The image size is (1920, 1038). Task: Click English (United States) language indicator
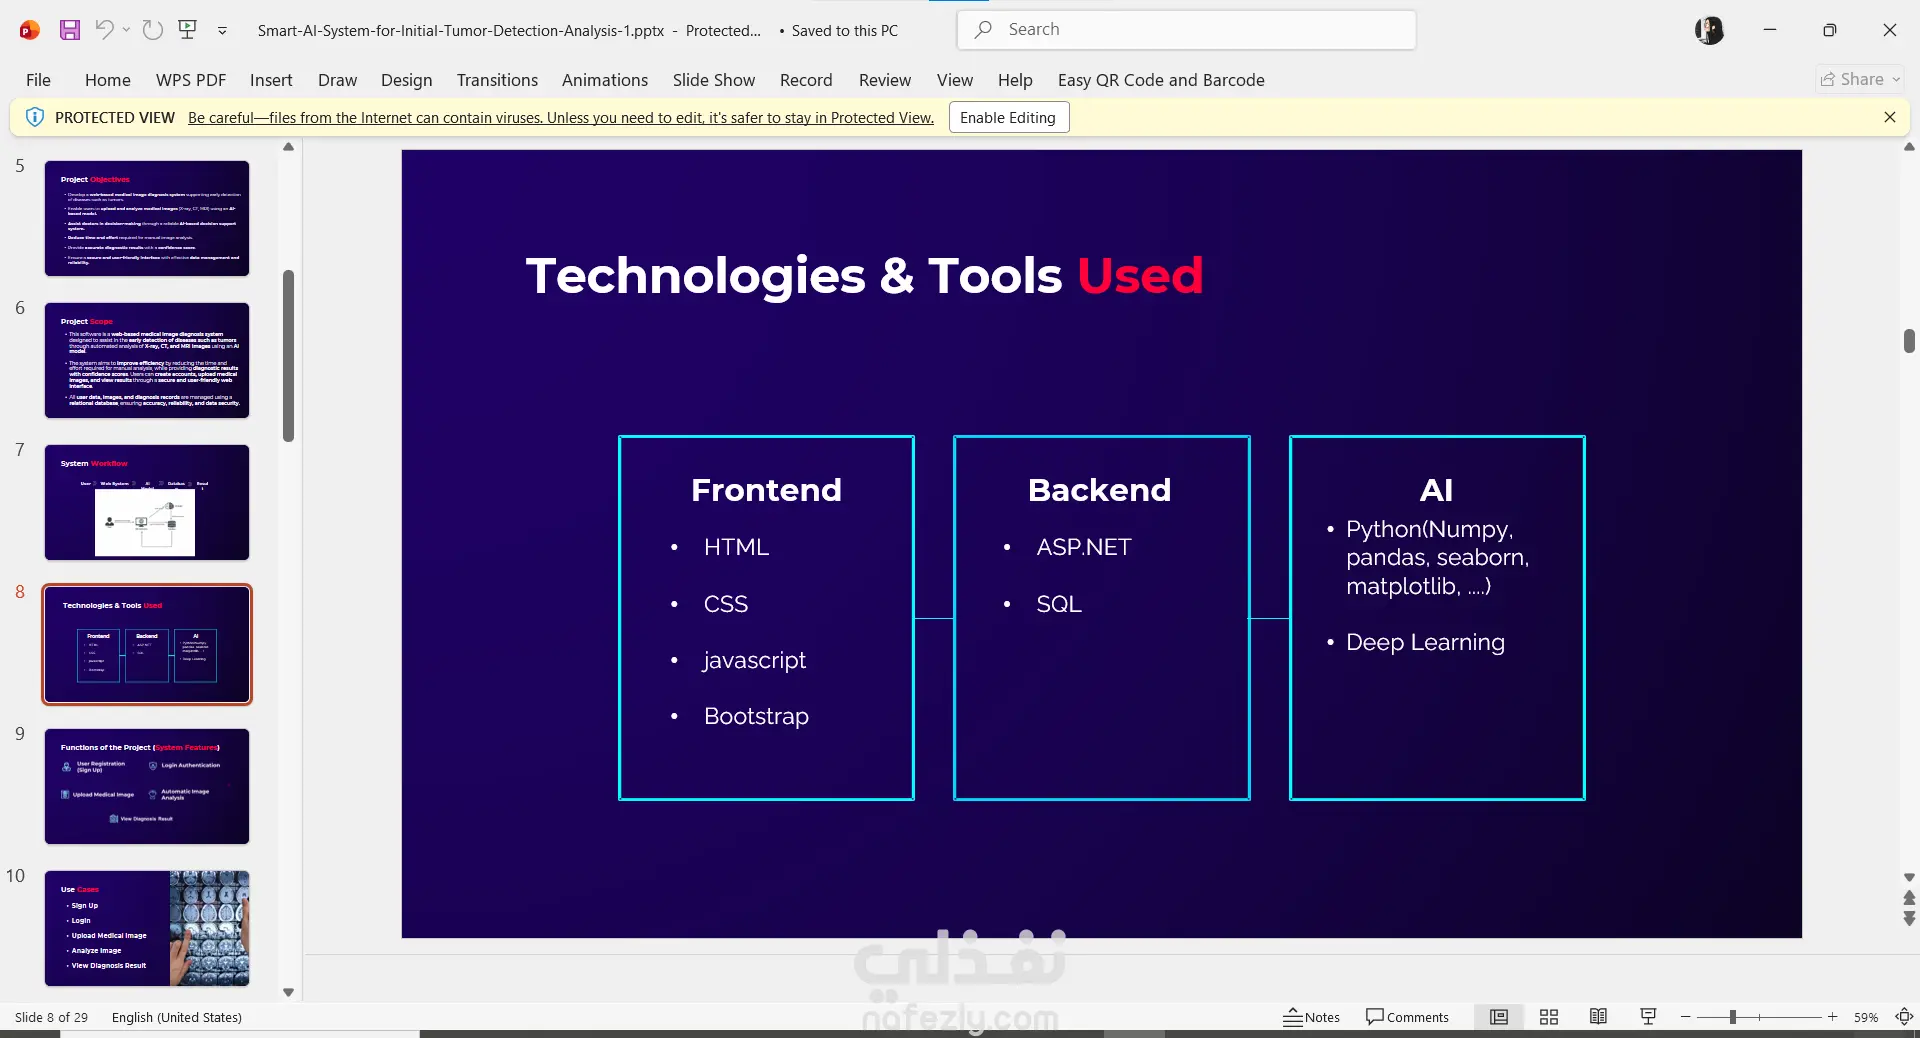click(x=177, y=1017)
